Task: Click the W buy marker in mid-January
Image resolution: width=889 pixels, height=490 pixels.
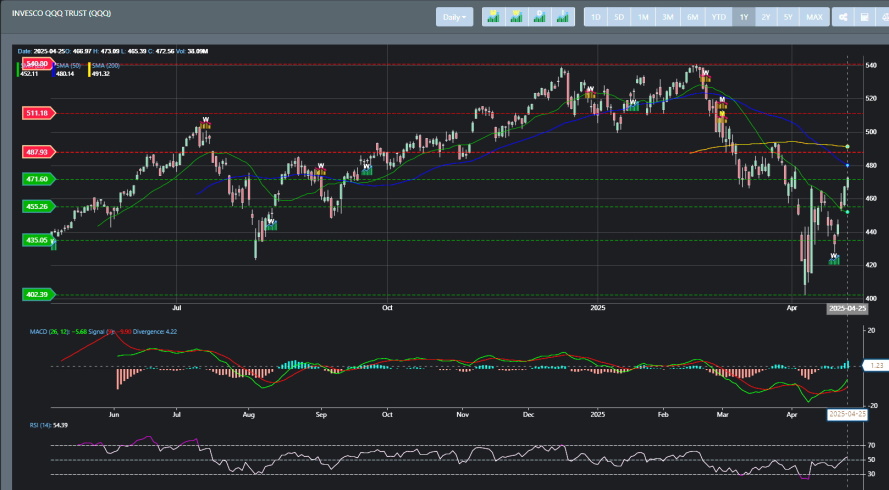Action: click(x=633, y=105)
